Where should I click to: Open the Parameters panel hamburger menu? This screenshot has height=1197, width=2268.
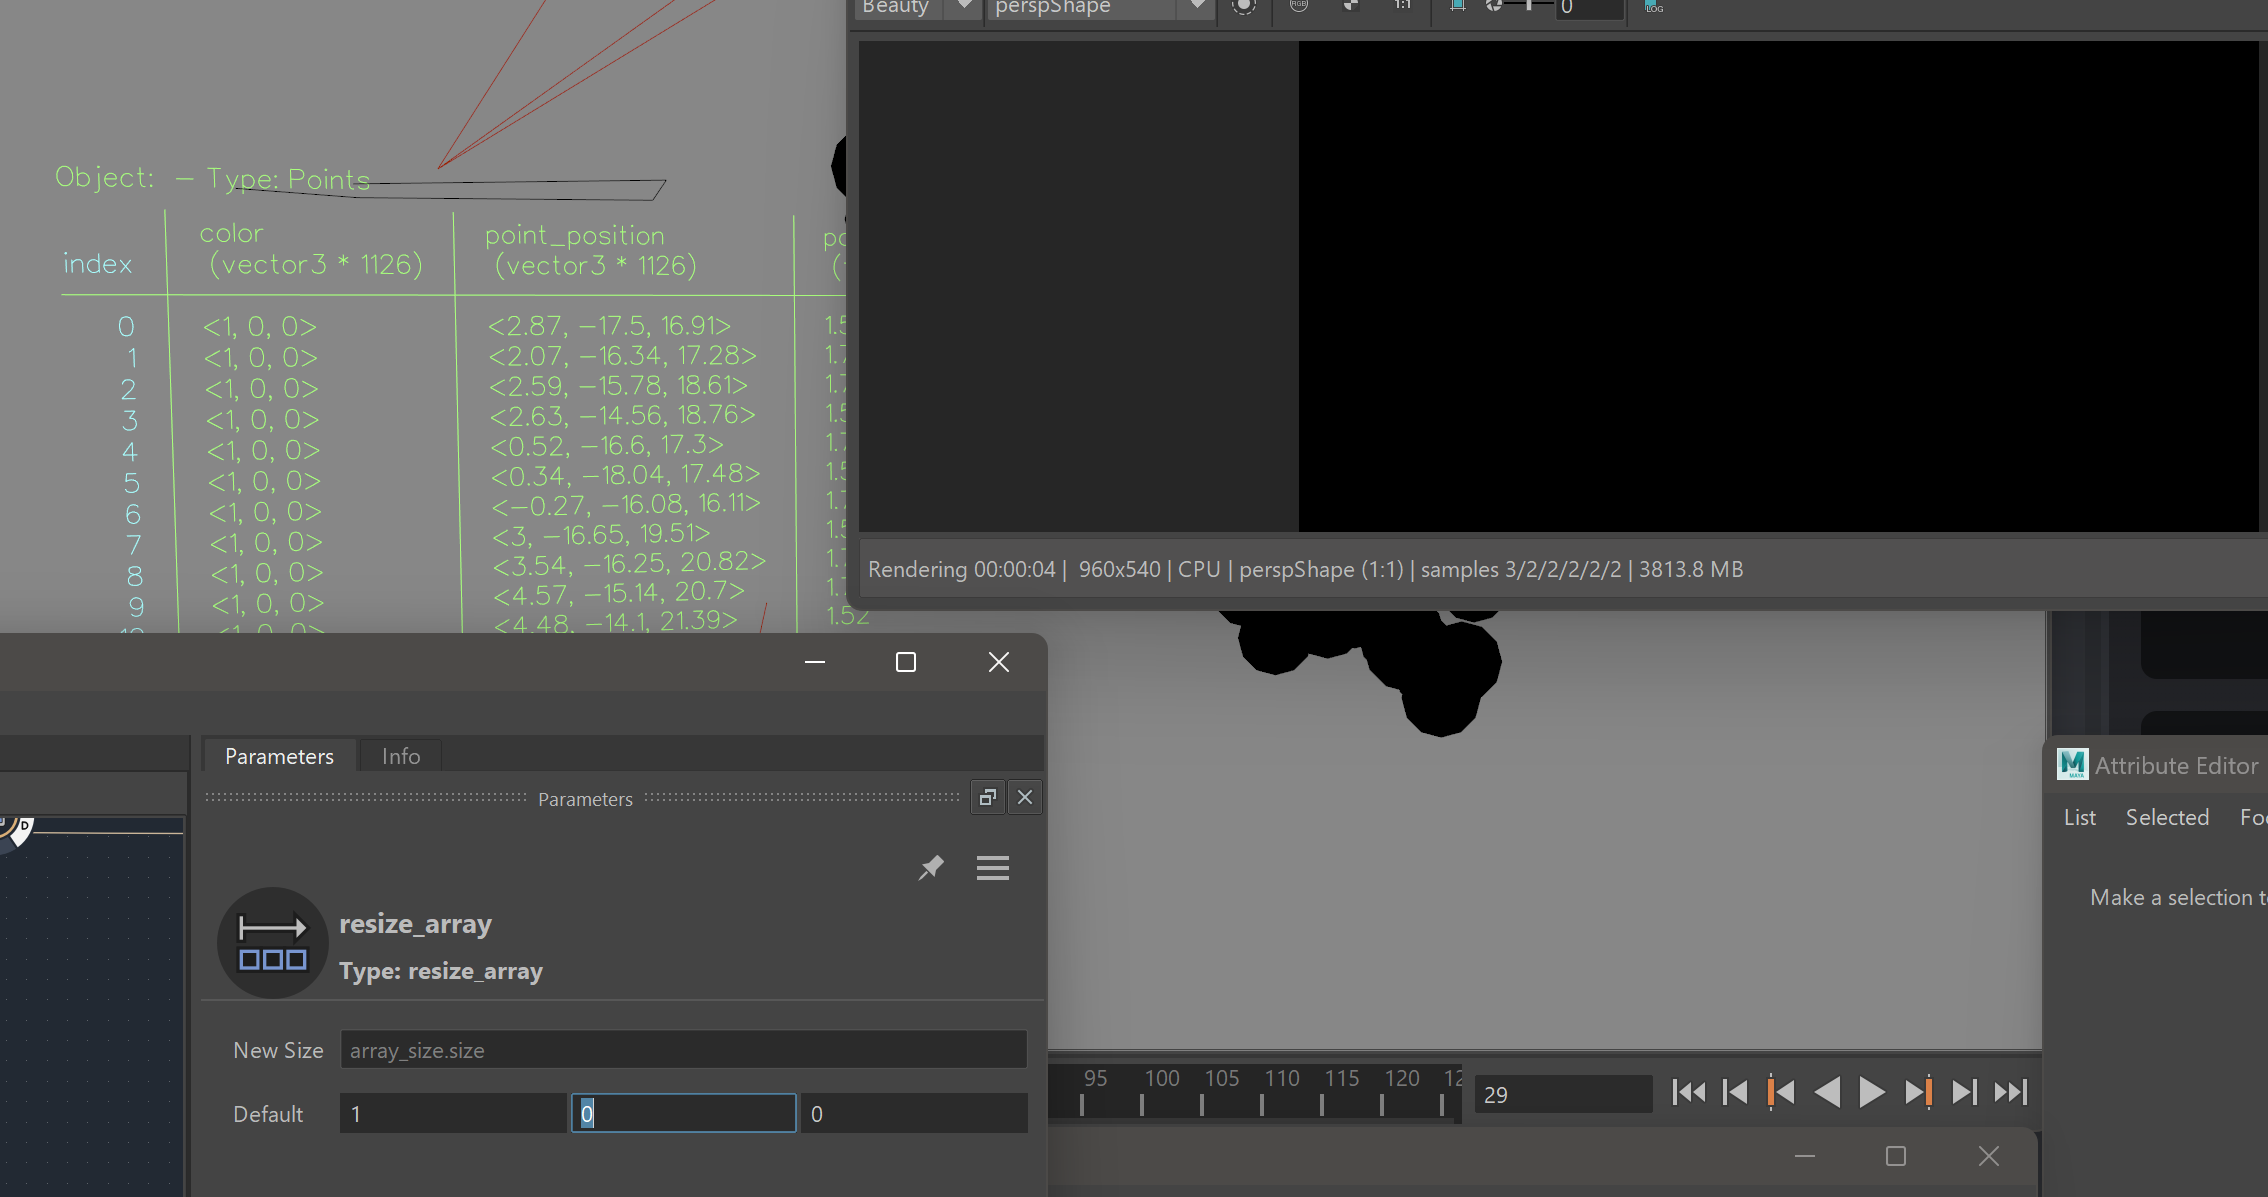coord(992,868)
